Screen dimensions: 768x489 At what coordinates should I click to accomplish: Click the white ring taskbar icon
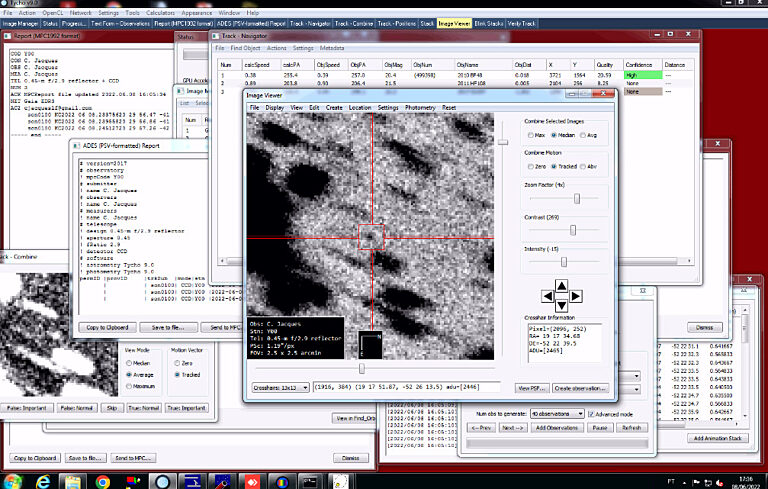tap(162, 482)
